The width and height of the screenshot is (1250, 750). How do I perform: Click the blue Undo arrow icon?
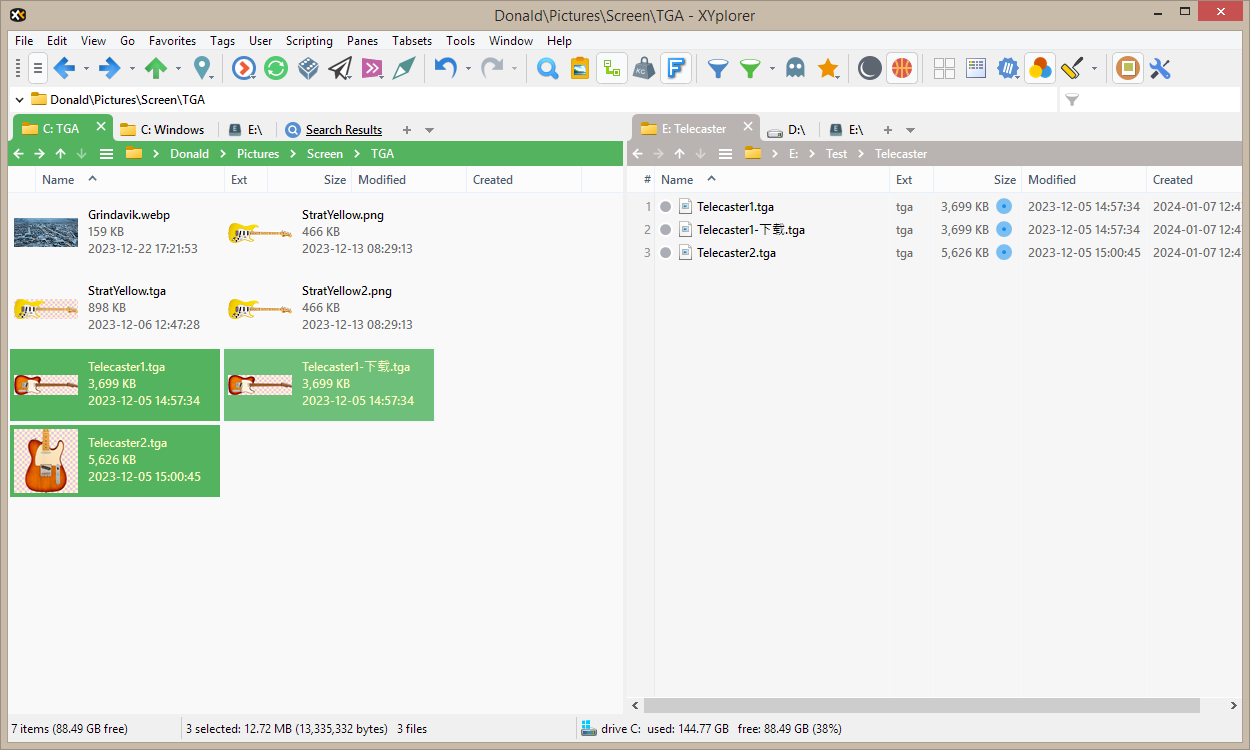(x=446, y=68)
